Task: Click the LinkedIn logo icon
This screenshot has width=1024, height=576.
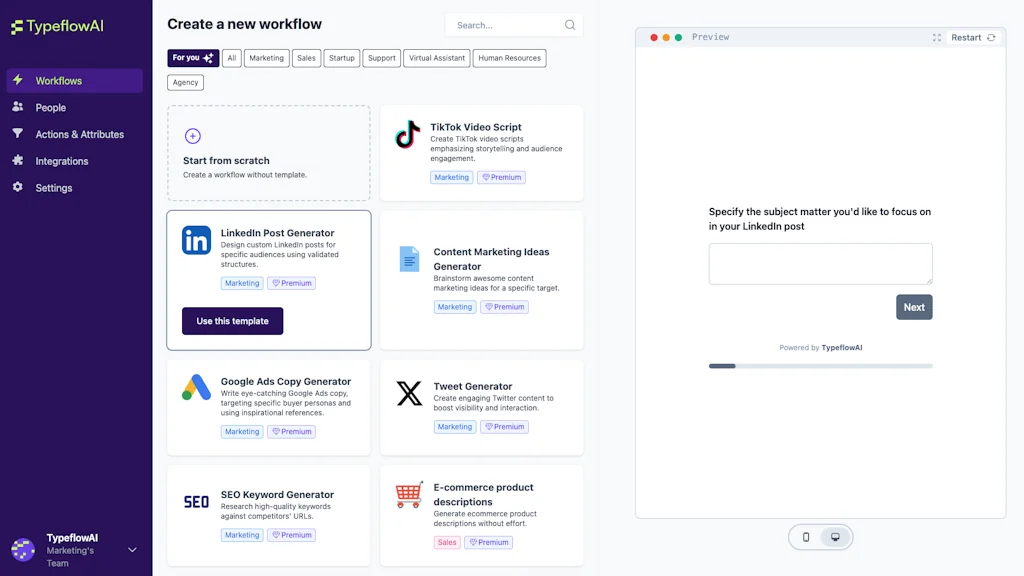Action: 197,240
